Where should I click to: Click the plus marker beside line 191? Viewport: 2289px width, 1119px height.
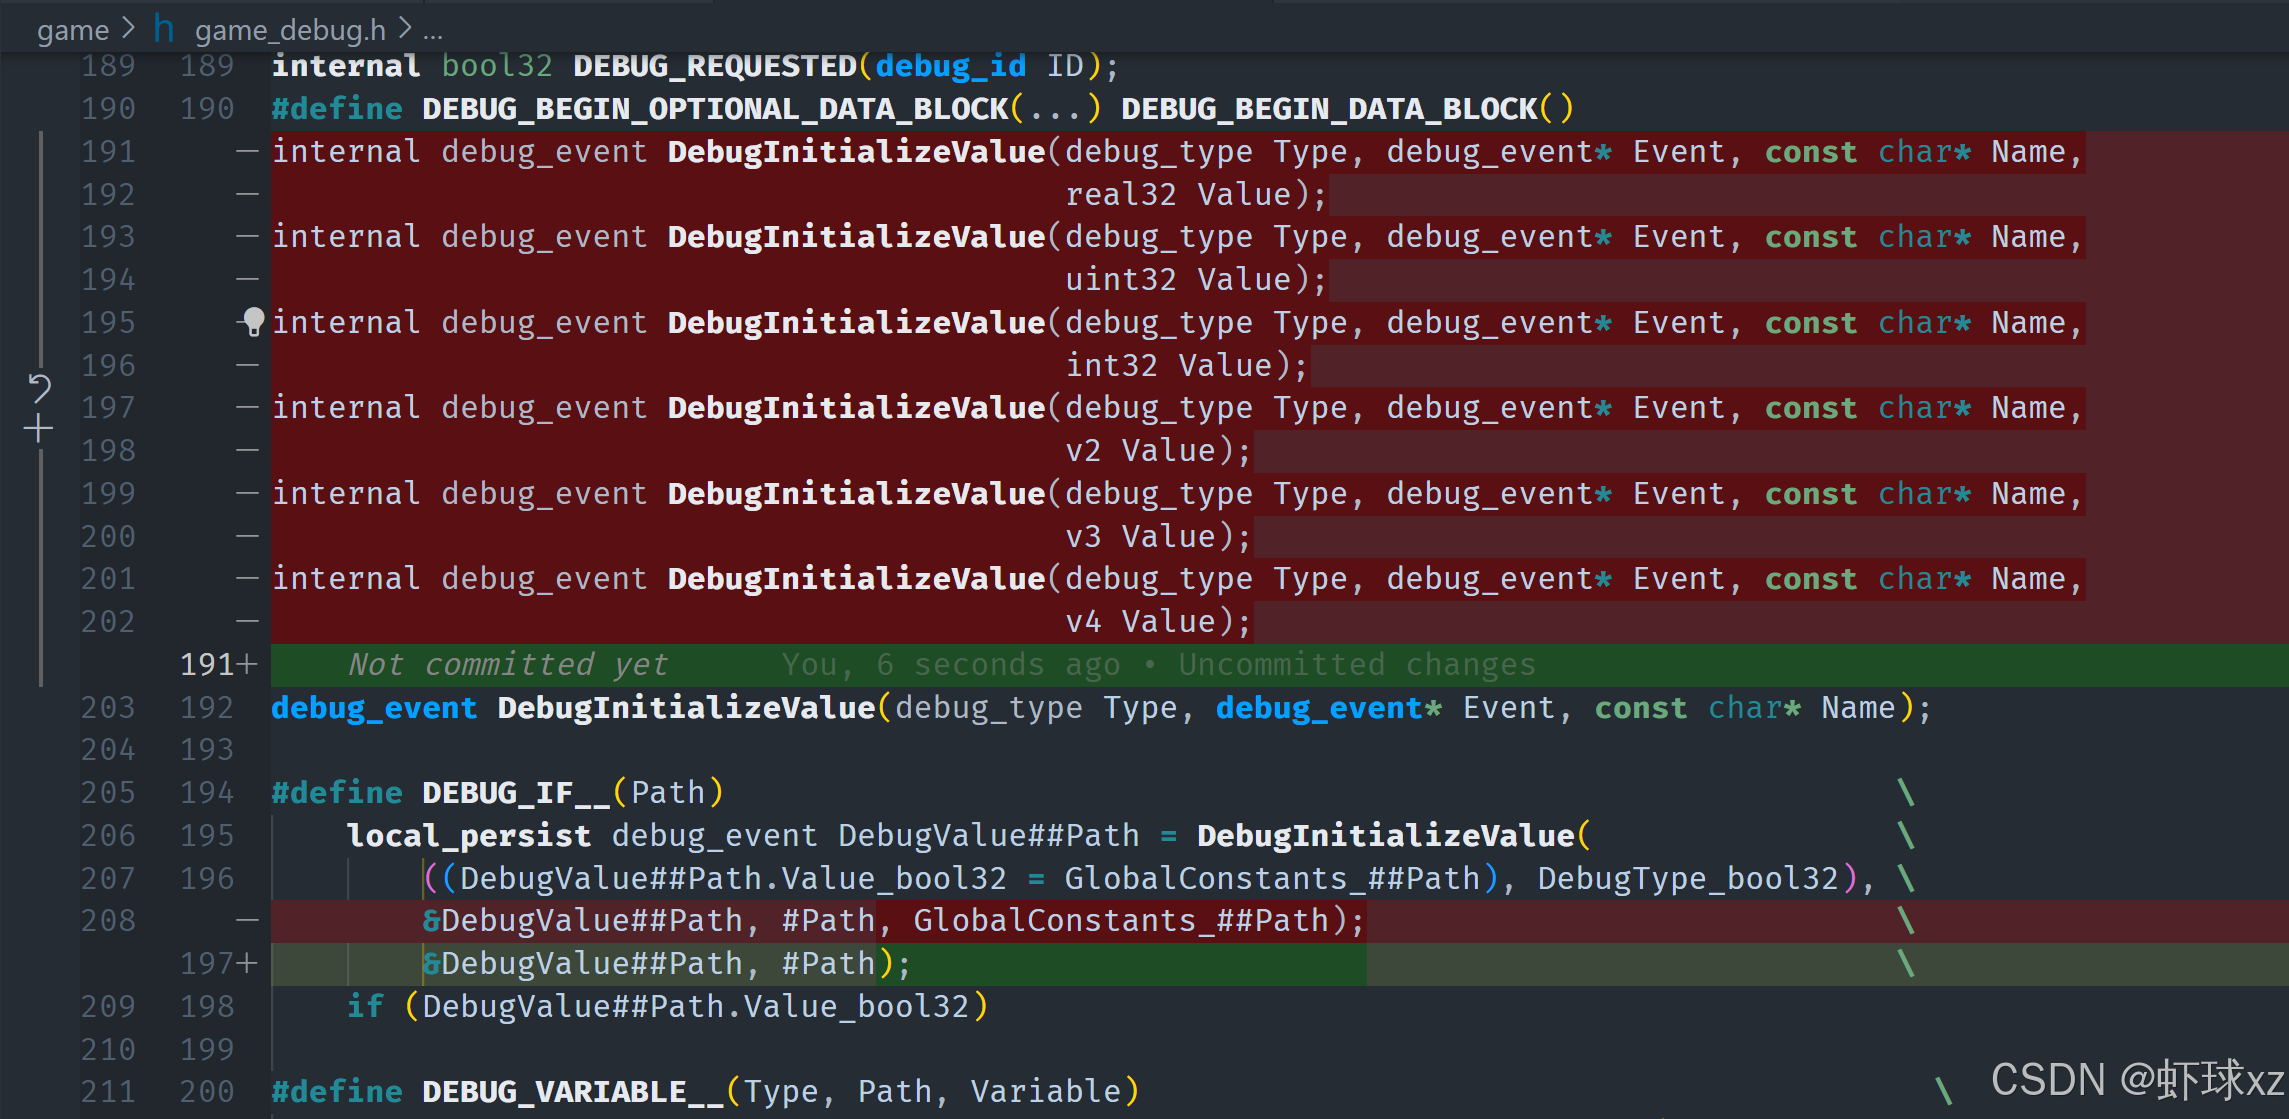click(248, 664)
